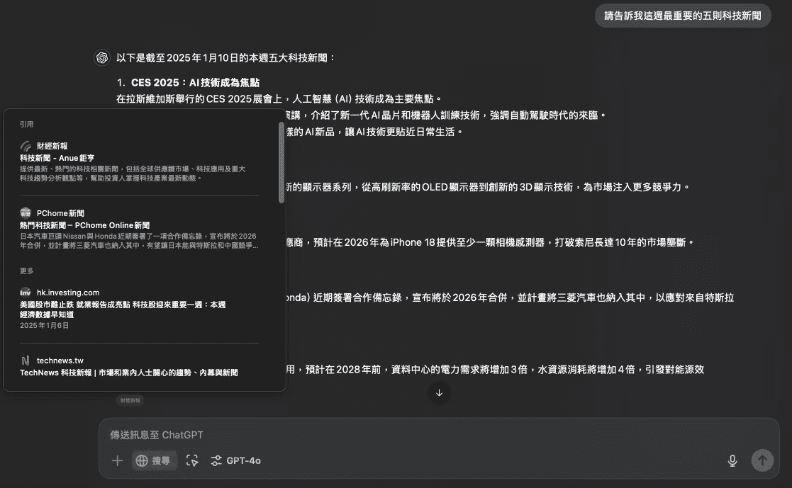Click the scroll-to-bottom arrow button

coord(439,393)
